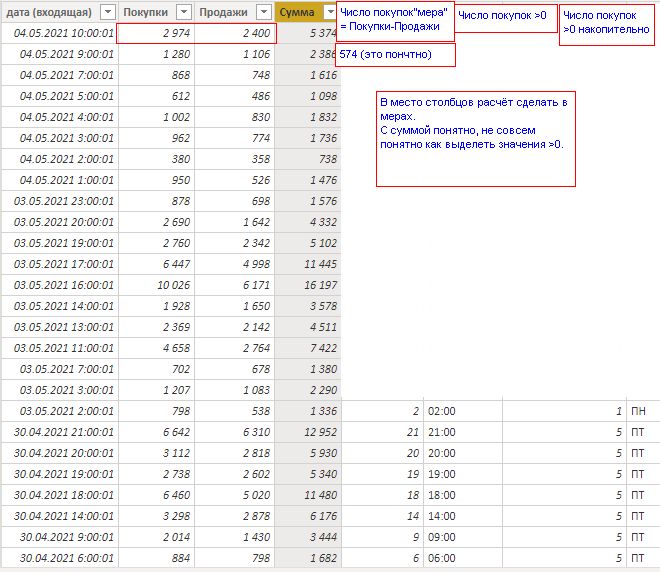Viewport: 660px width, 572px height.
Task: Click the ПТ cell in the 14:00 row
Action: coord(643,516)
